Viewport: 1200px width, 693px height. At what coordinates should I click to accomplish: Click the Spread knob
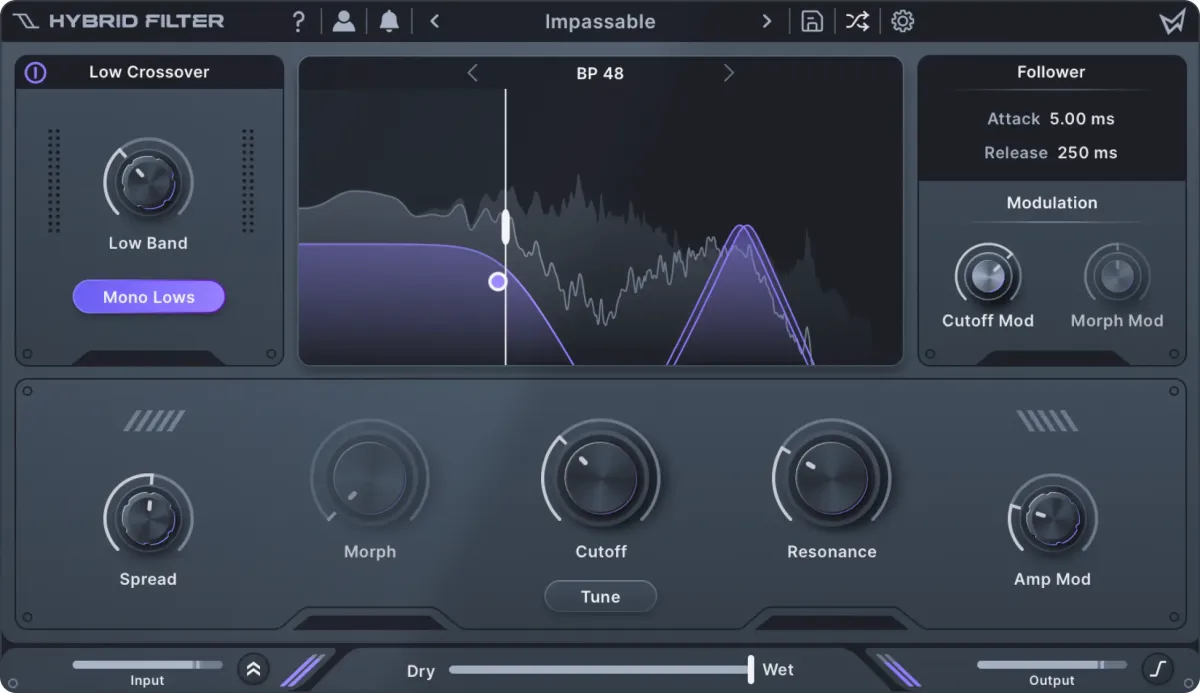click(x=148, y=518)
